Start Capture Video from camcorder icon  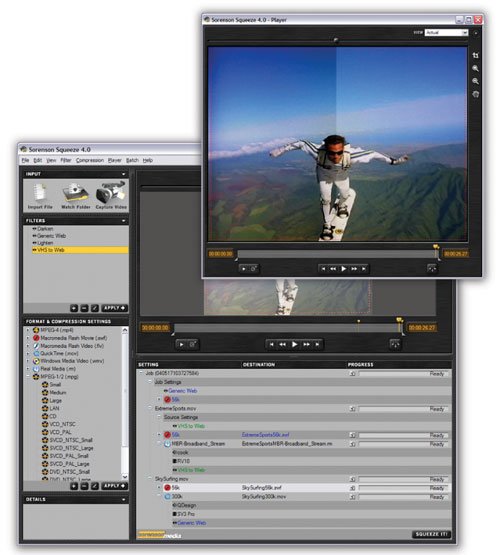click(x=111, y=192)
